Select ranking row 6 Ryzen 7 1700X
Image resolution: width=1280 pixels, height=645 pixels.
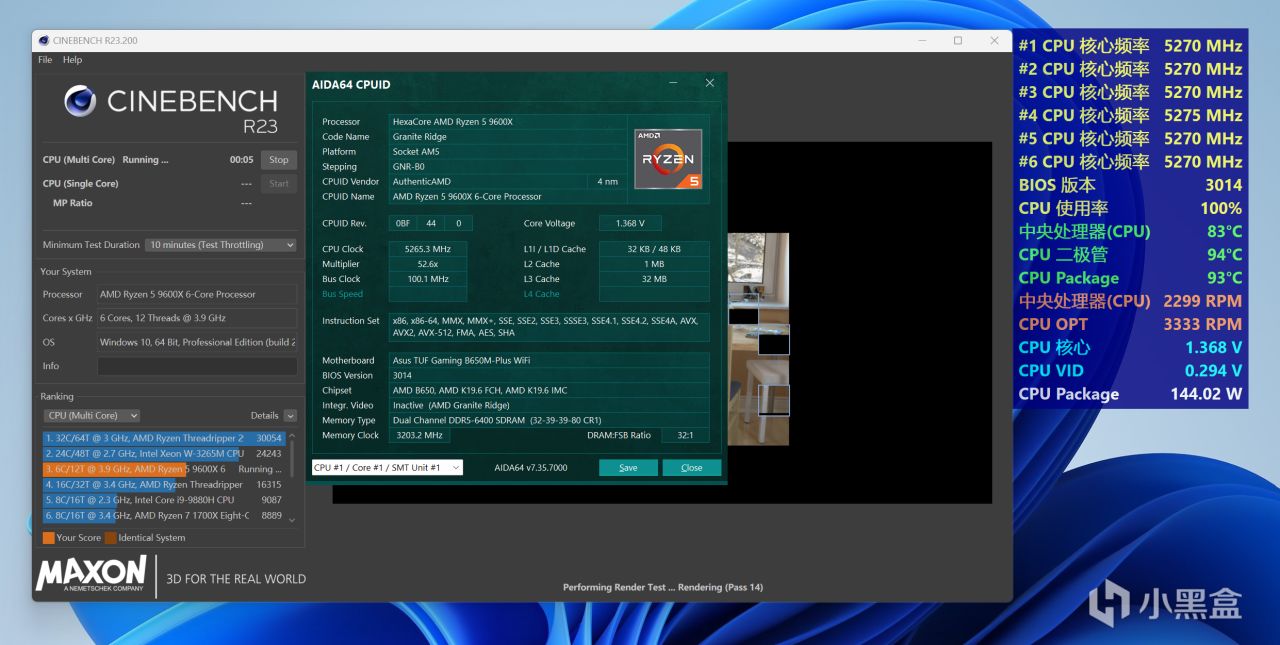click(164, 515)
